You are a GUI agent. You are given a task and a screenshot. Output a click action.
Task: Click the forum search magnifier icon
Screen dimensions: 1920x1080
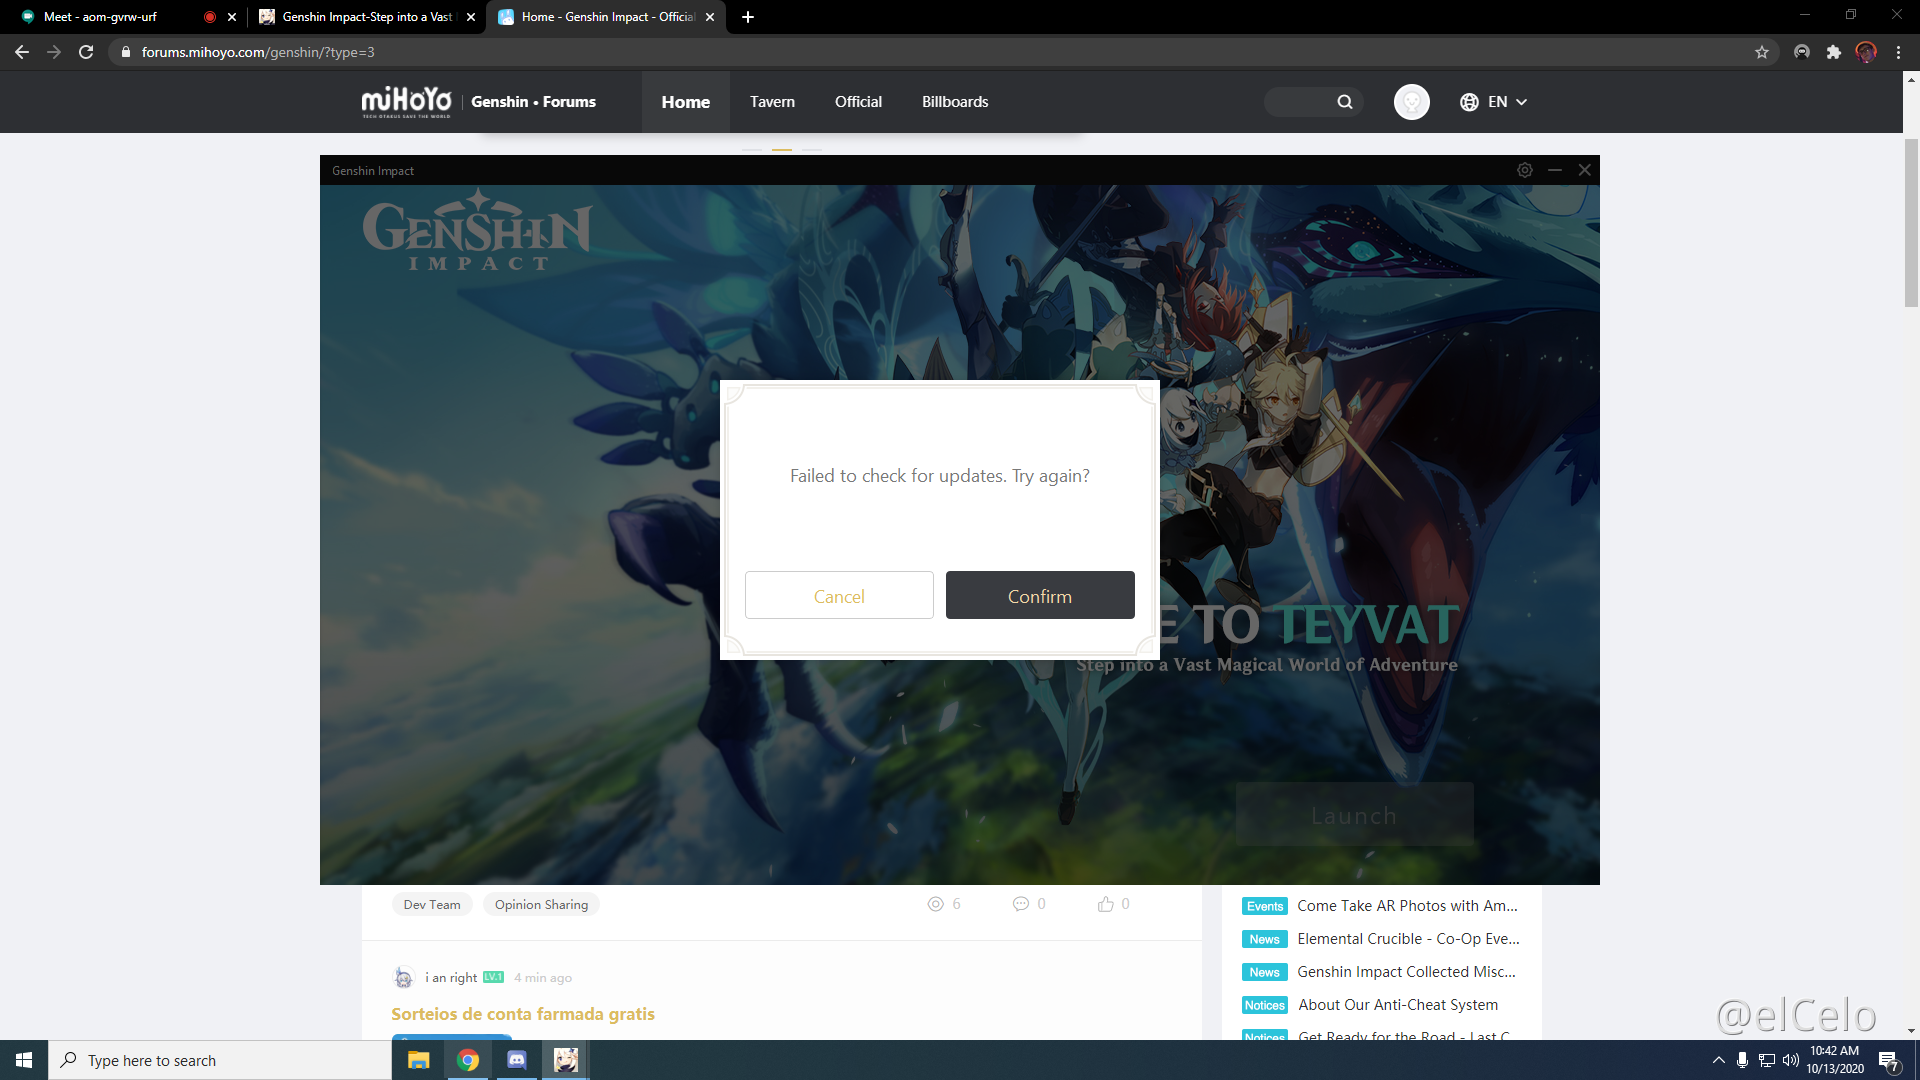point(1344,101)
